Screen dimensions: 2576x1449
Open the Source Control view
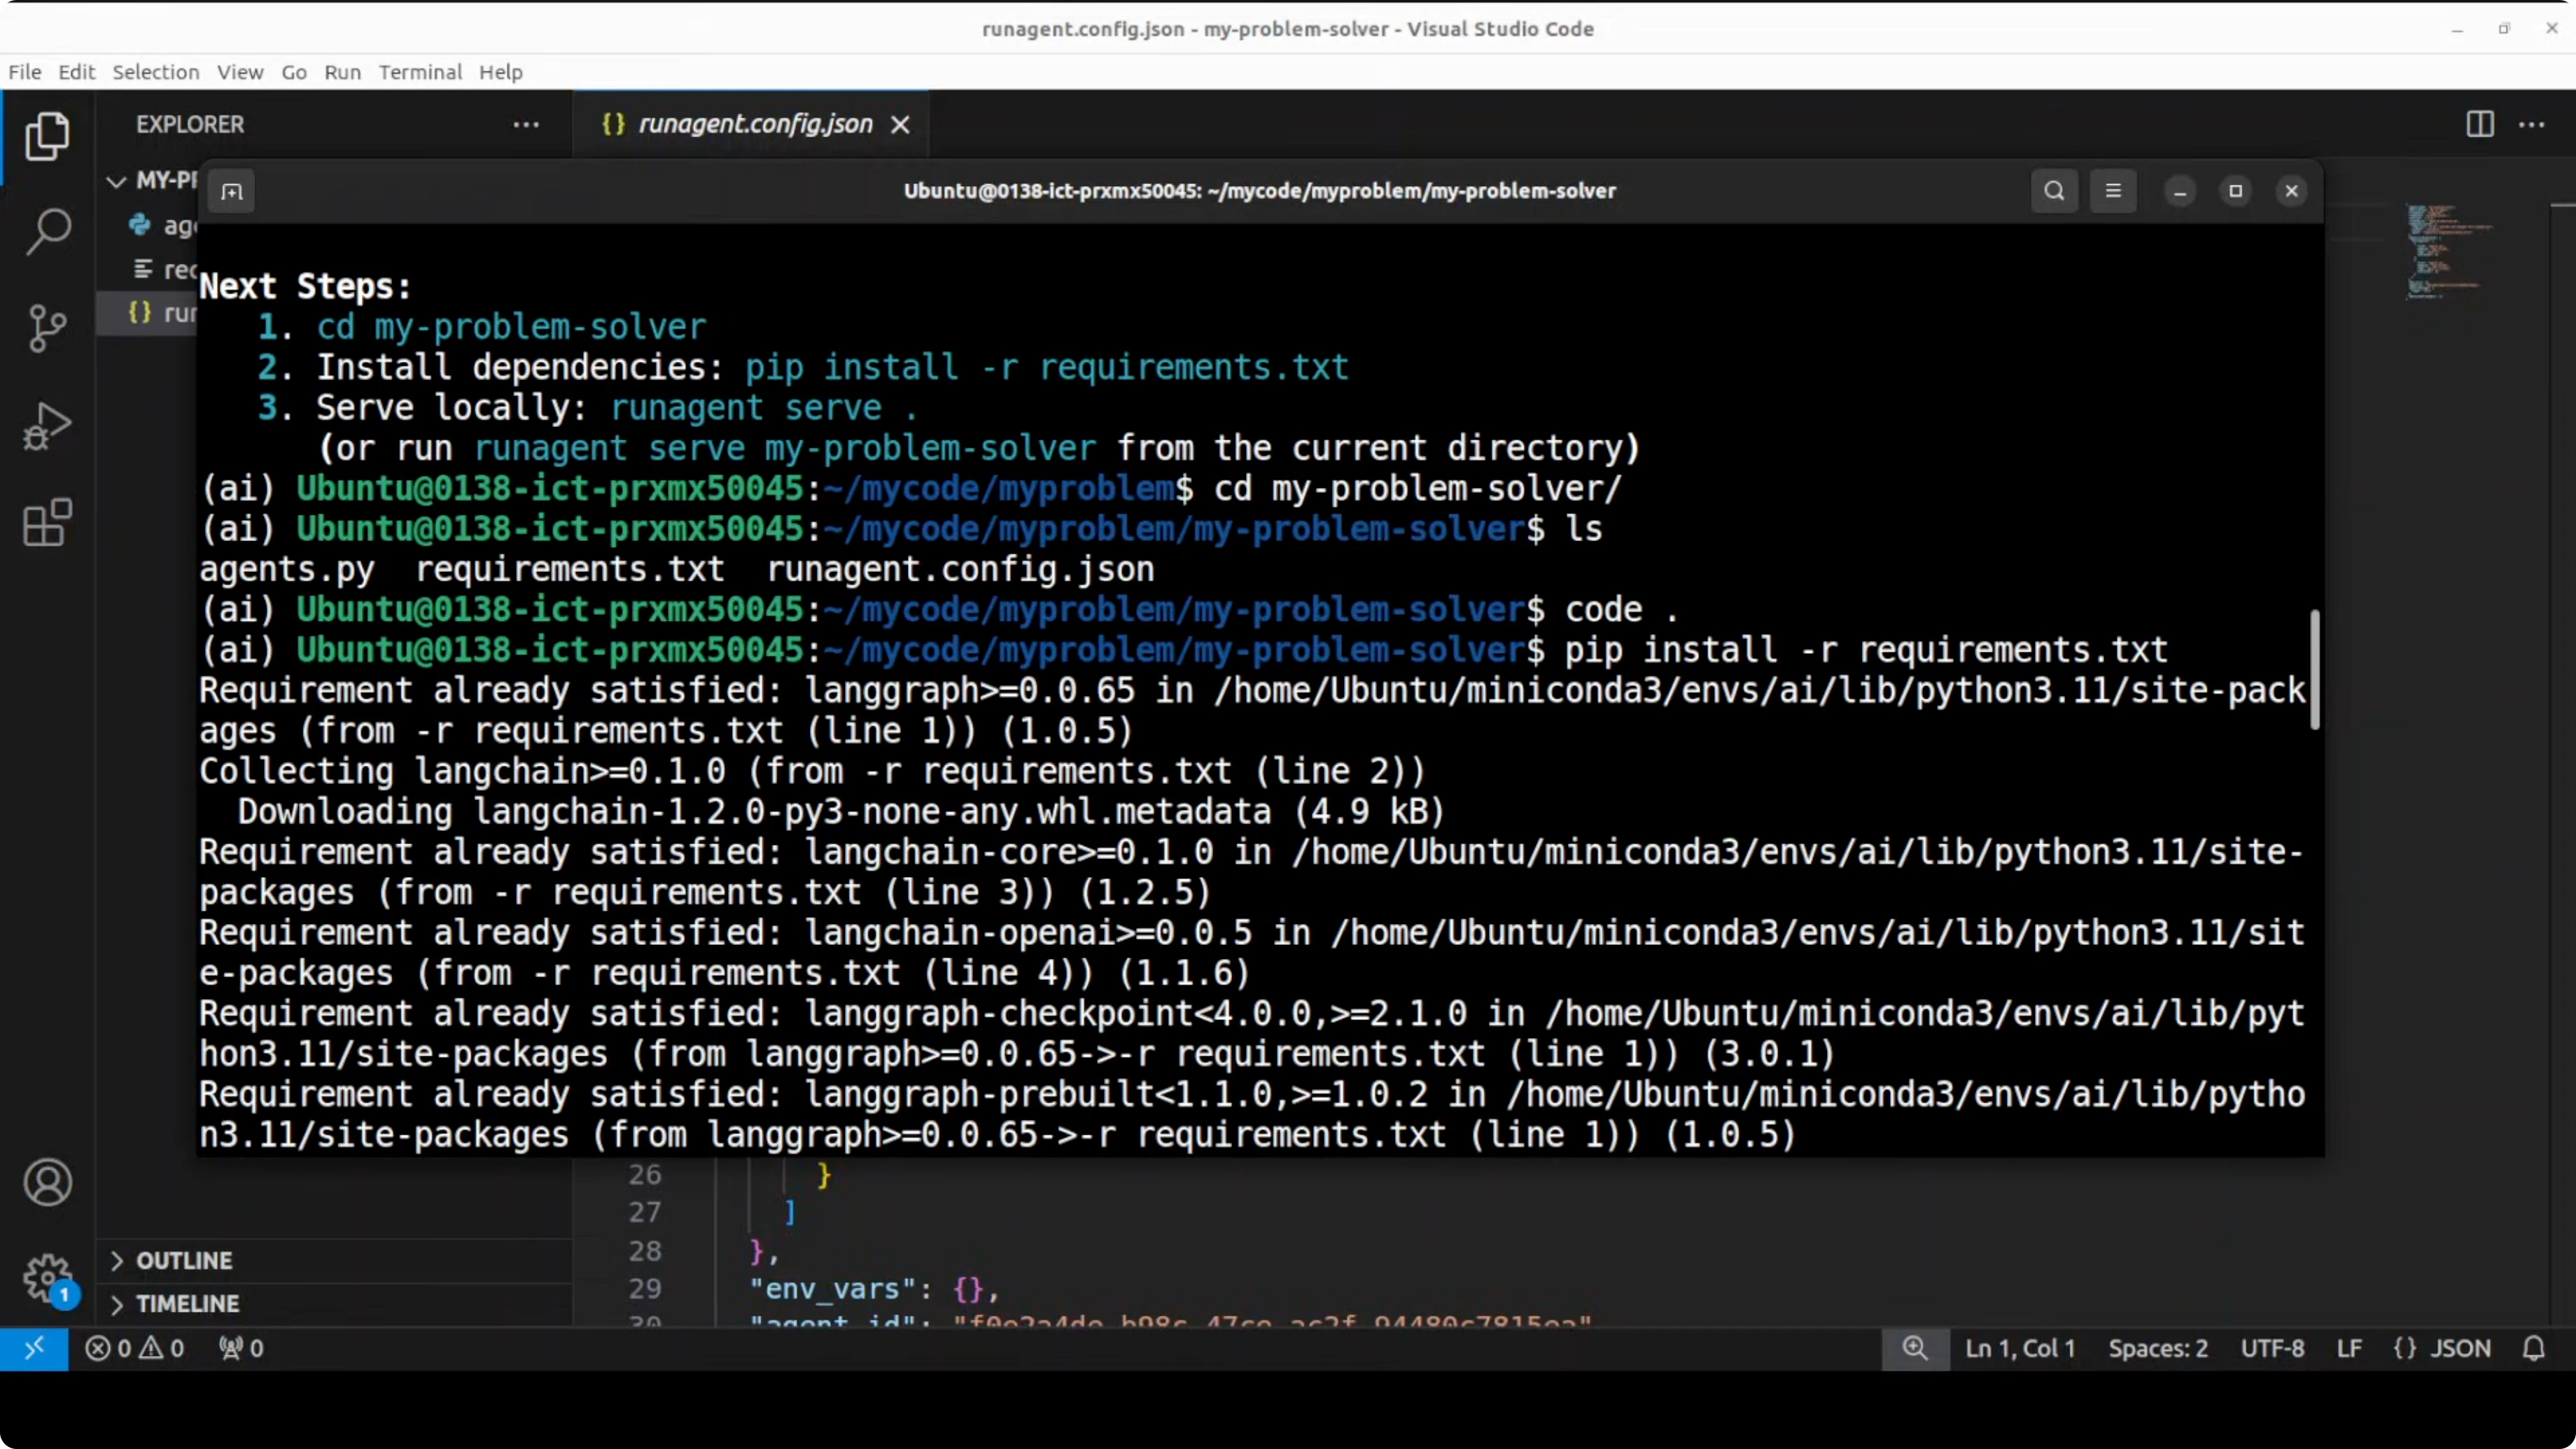tap(47, 328)
